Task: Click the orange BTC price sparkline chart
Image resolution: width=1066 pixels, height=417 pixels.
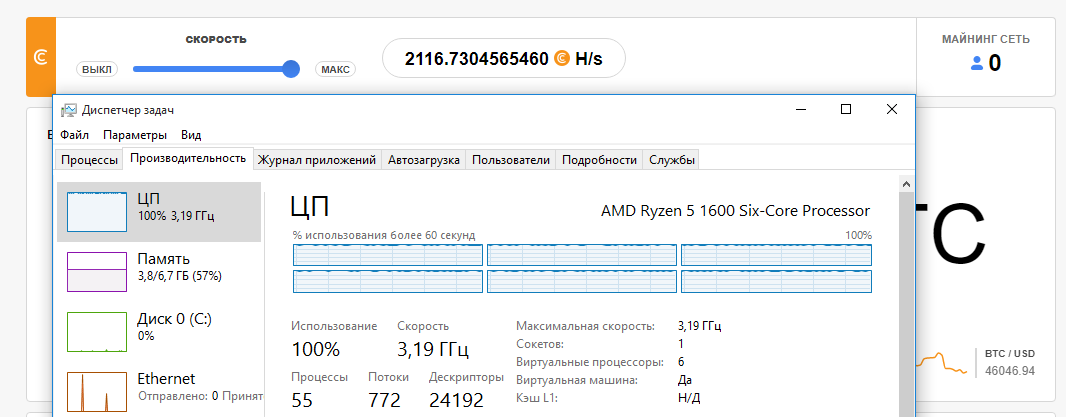Action: click(942, 363)
